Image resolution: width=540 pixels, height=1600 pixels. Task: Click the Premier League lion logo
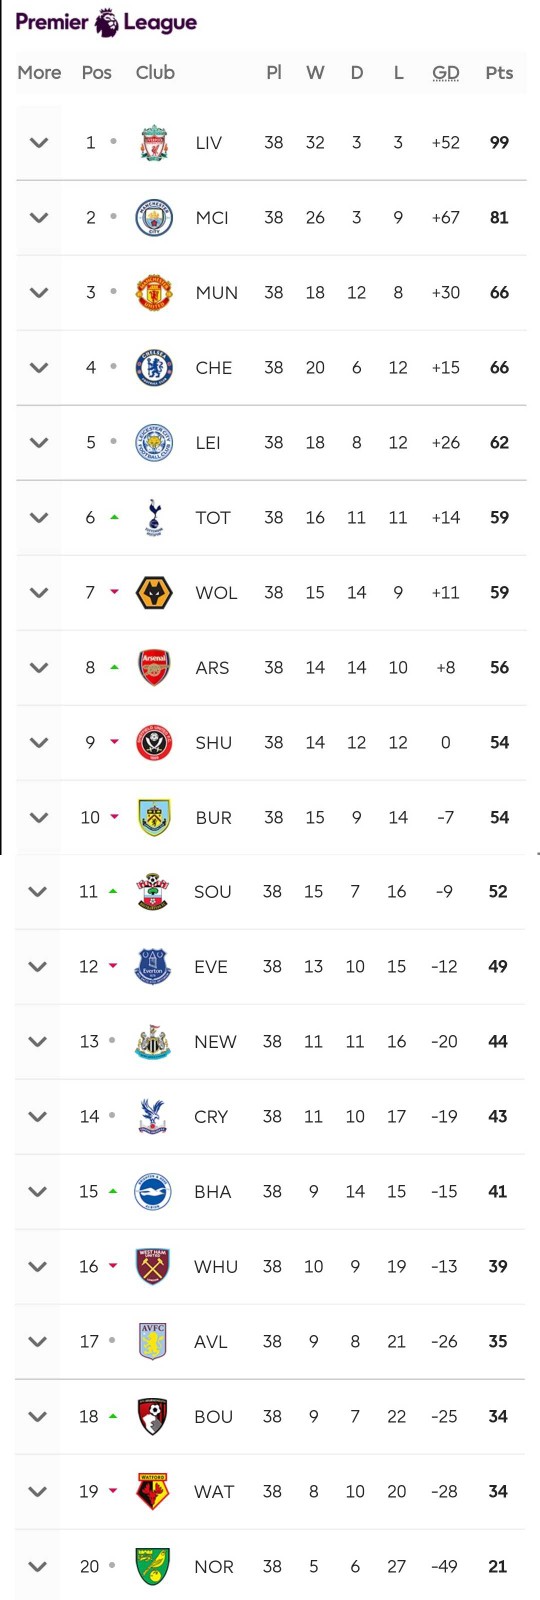click(x=106, y=22)
